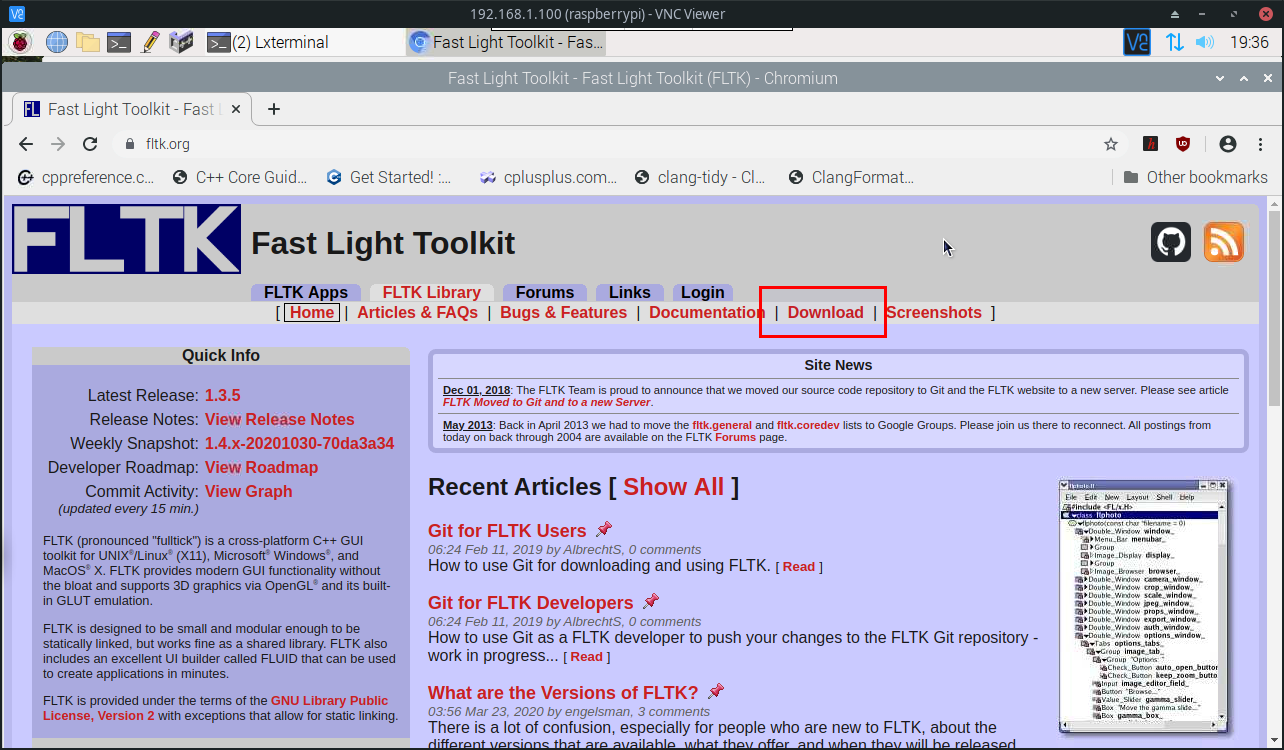Click View Roadmap link
Viewport: 1284px width, 750px height.
pos(261,467)
